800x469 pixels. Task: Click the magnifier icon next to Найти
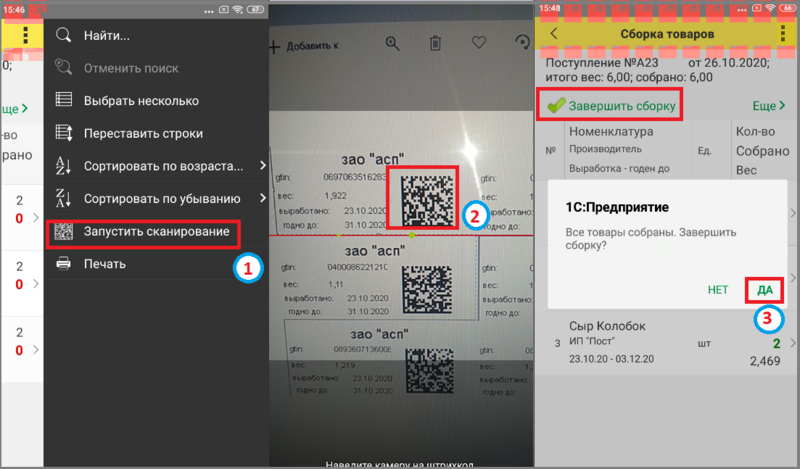[64, 35]
